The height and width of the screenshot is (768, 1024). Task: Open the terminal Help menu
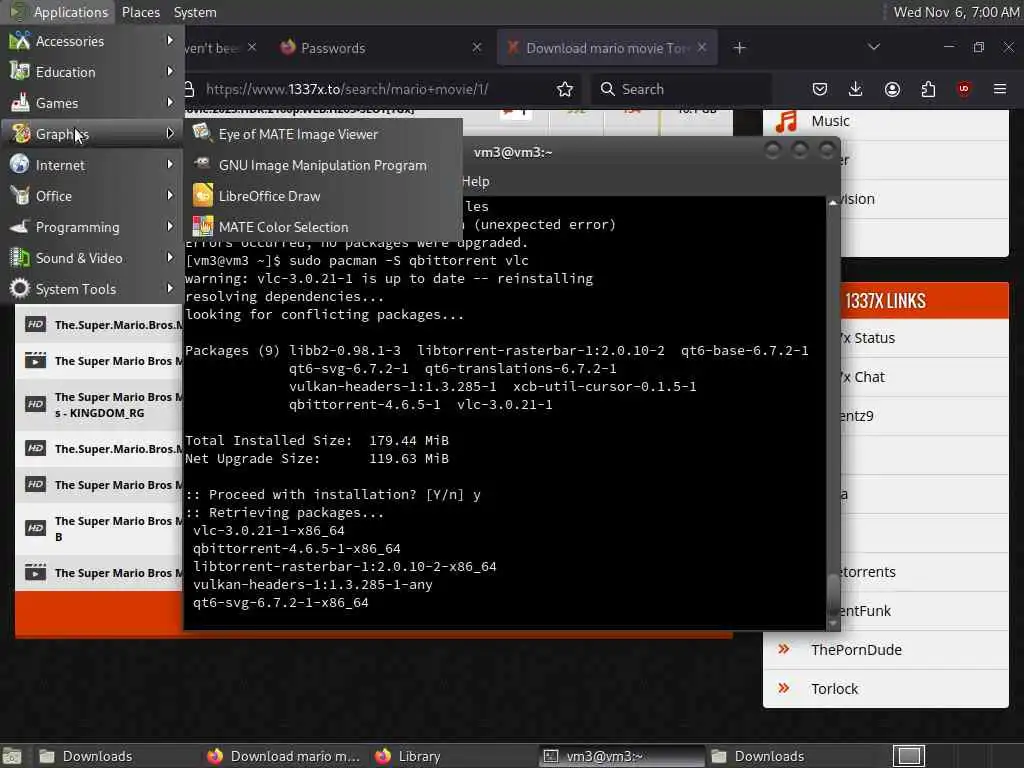(475, 182)
